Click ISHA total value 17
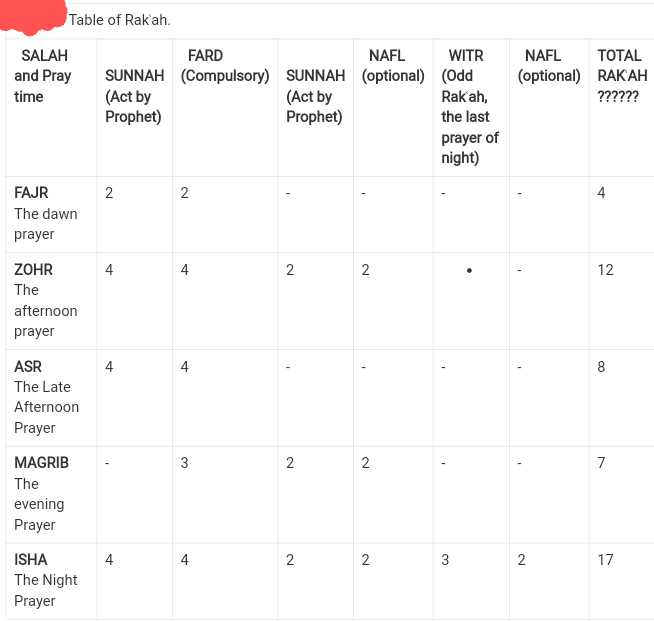Screen dimensions: 654x621 [x=606, y=560]
